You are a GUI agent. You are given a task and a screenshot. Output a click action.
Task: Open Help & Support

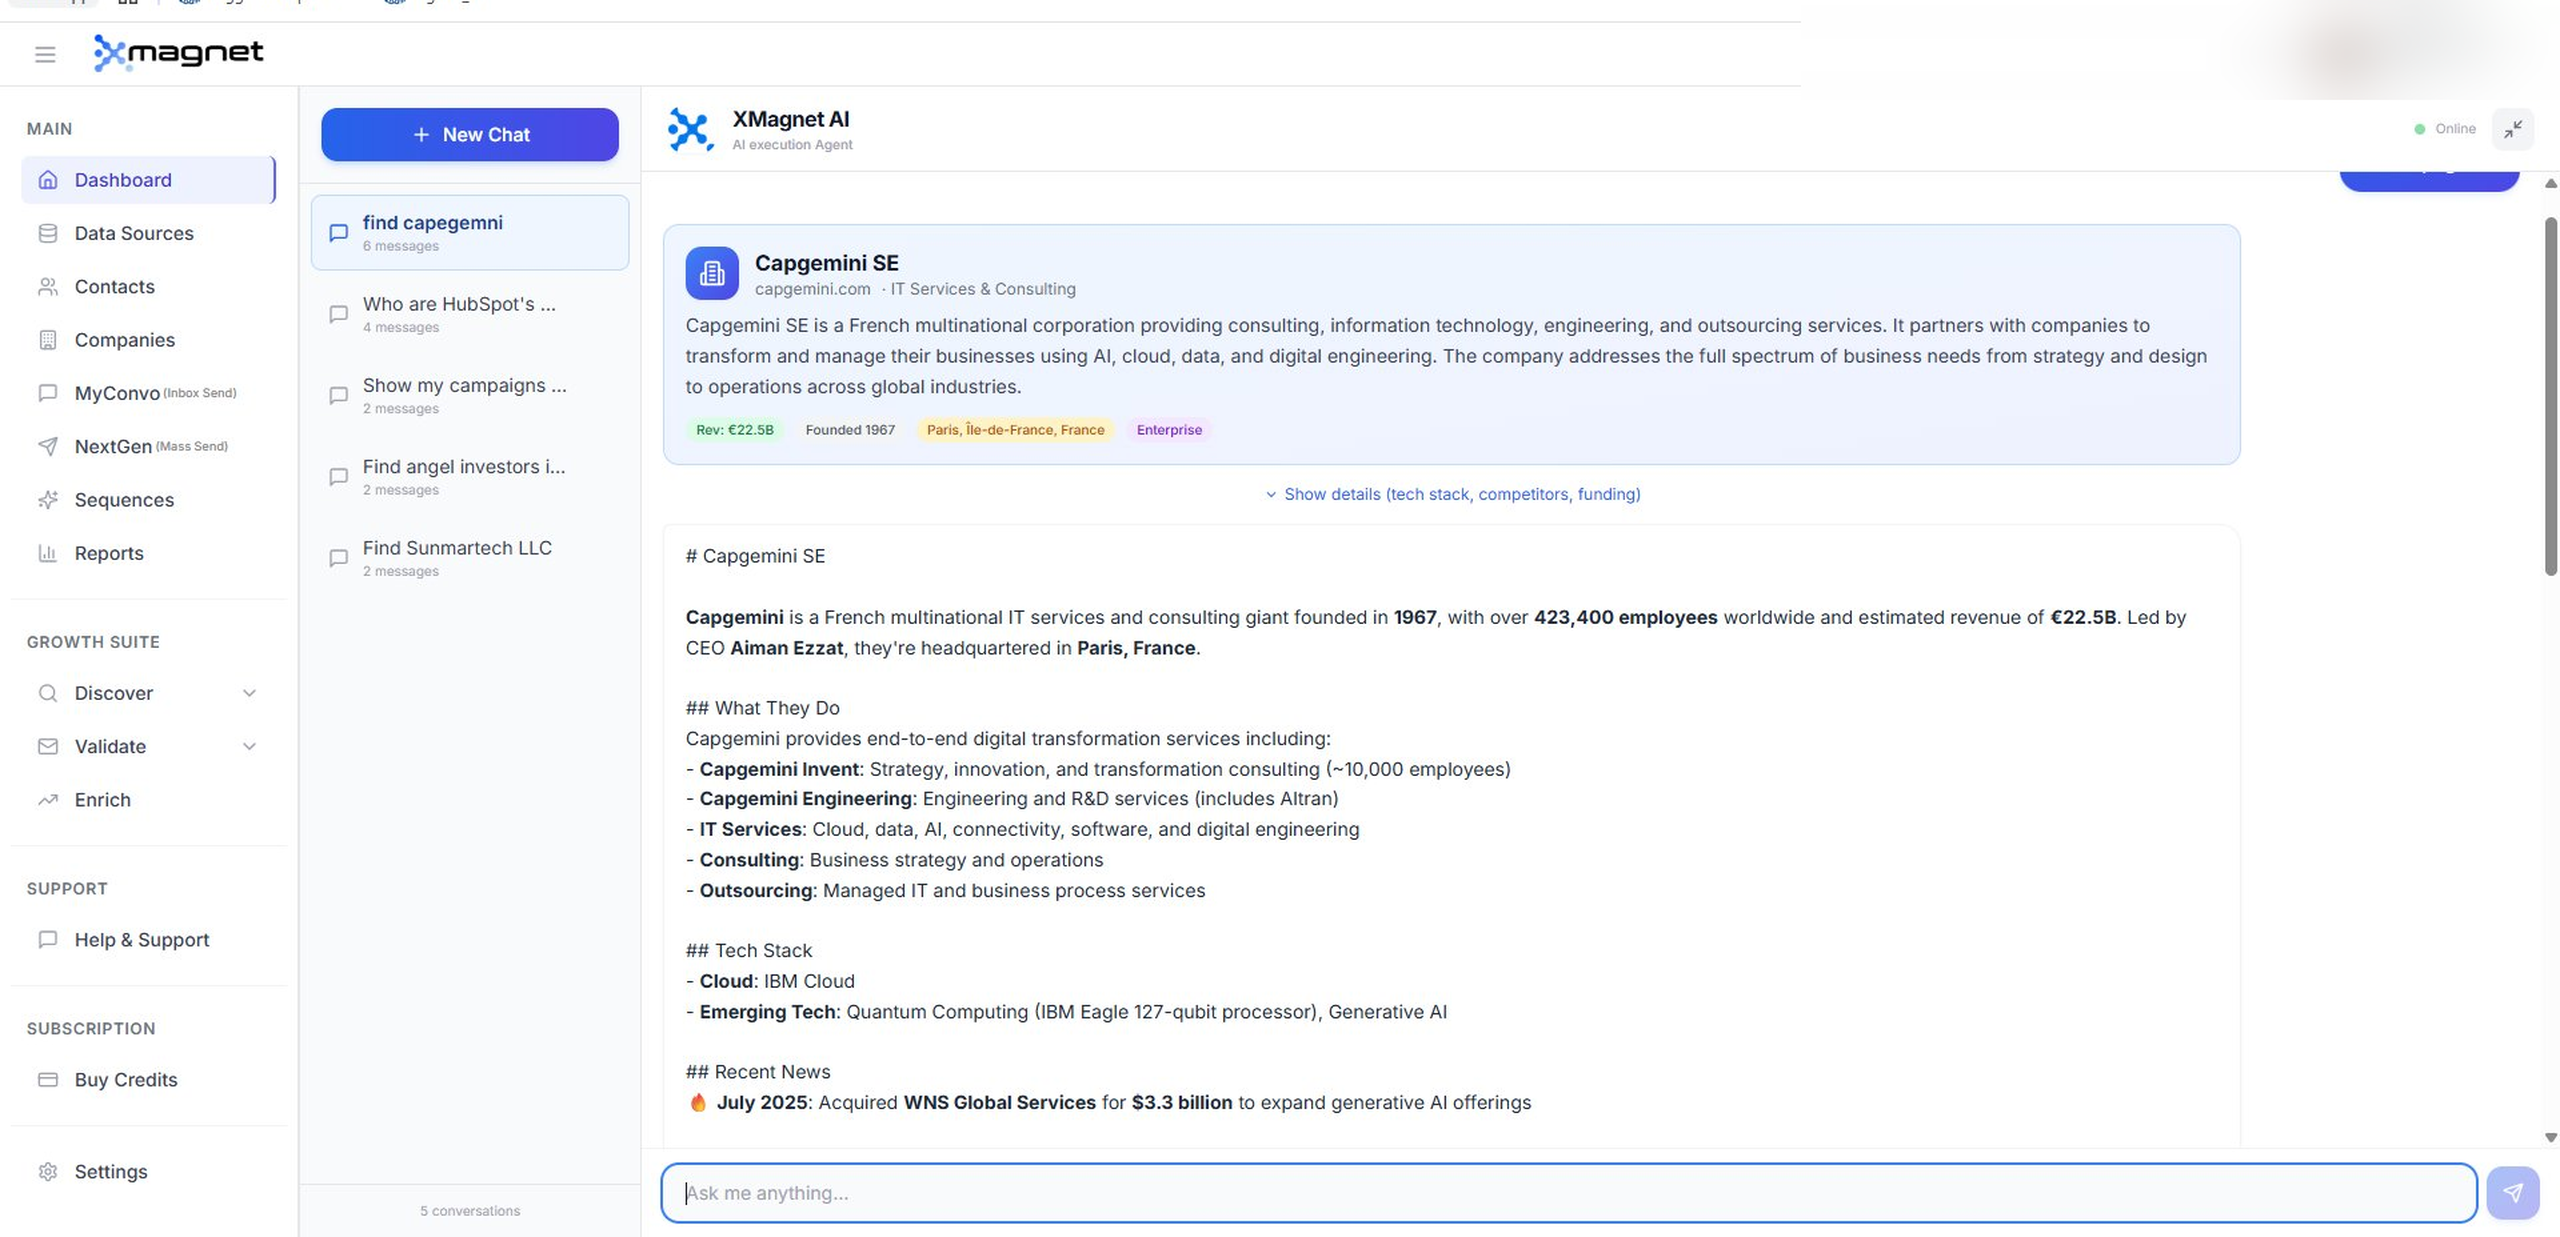pos(141,940)
